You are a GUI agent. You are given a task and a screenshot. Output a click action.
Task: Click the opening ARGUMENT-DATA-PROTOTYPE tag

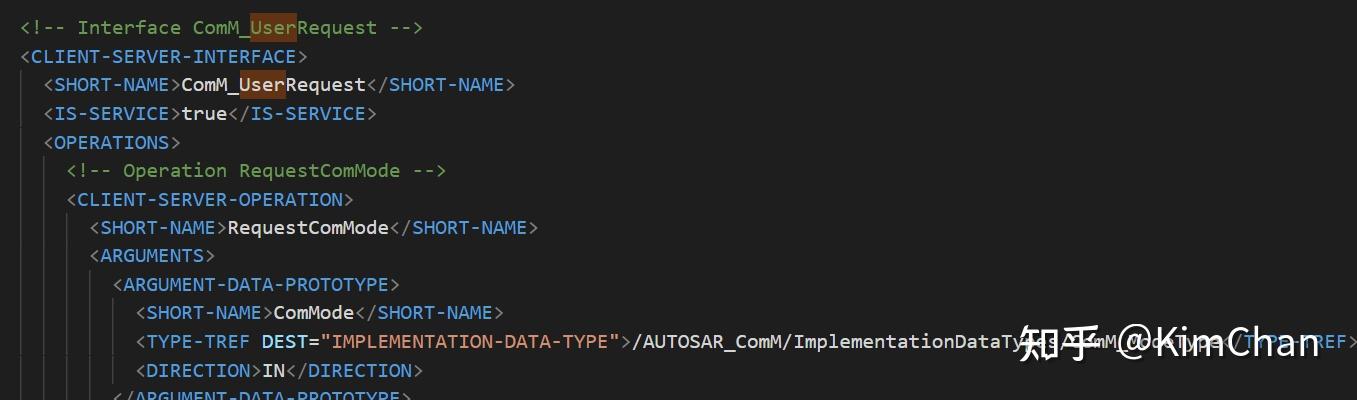click(x=256, y=285)
